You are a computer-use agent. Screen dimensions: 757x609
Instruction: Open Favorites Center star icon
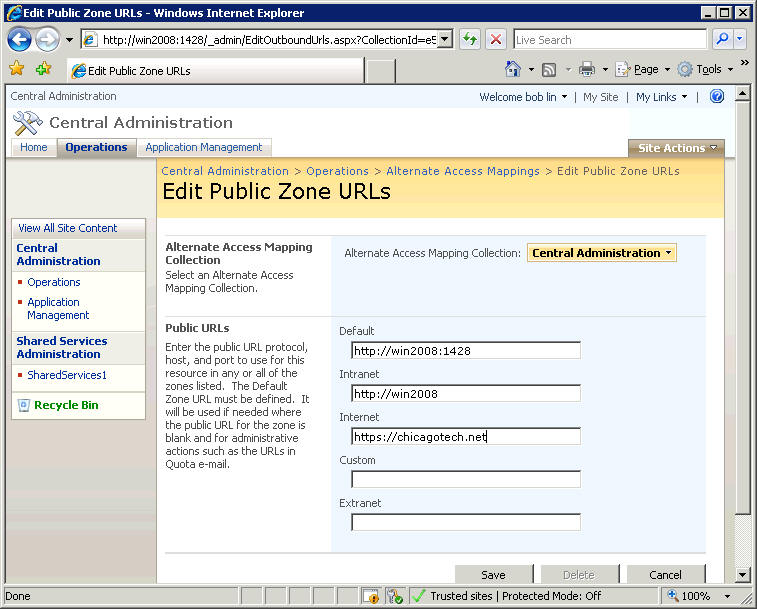16,69
